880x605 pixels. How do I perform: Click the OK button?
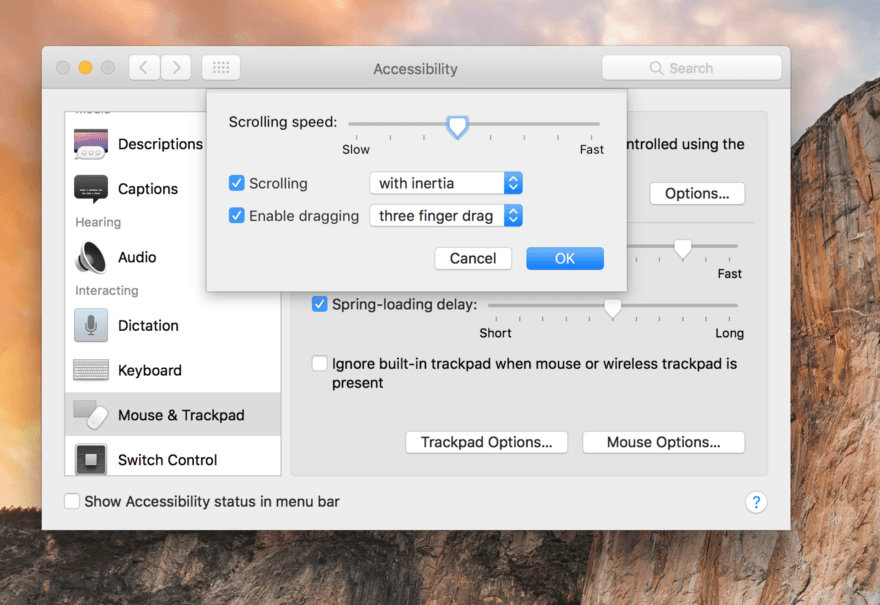pos(564,258)
